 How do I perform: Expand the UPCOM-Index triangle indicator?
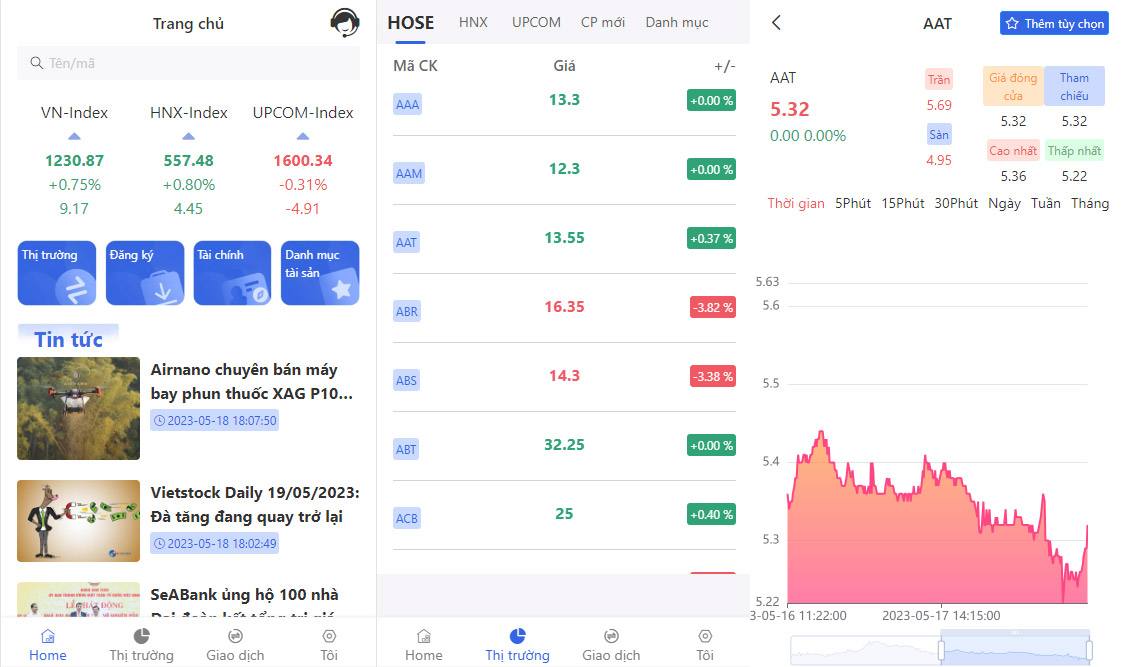pos(303,136)
